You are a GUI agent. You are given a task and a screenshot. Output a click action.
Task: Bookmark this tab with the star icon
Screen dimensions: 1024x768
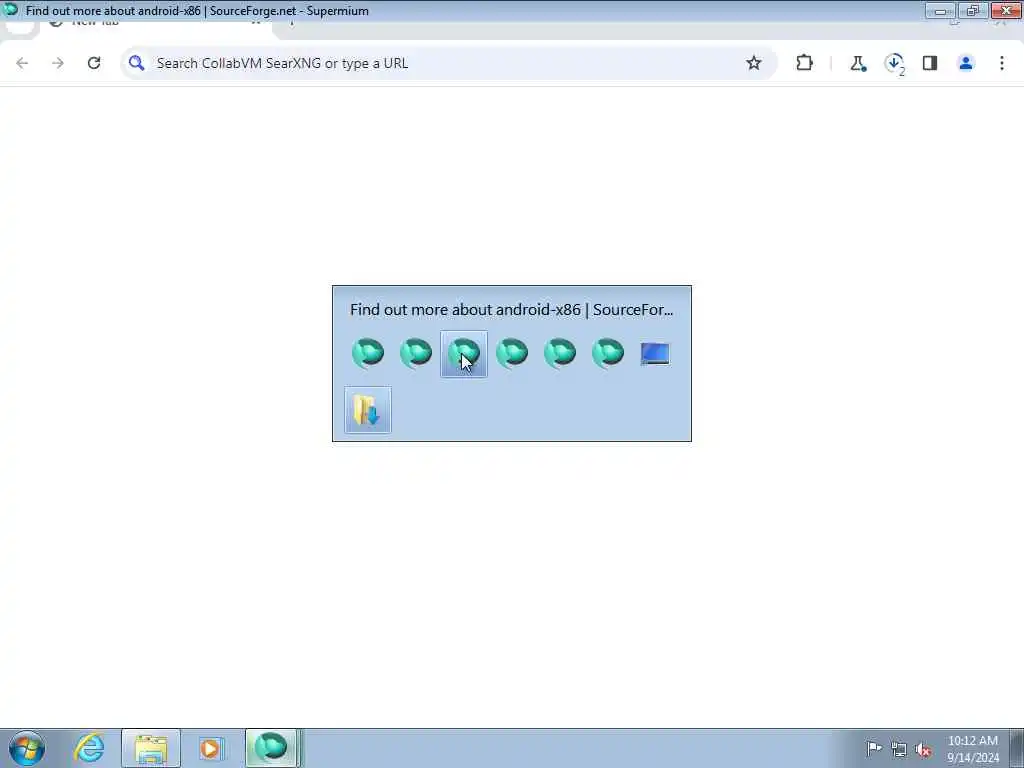coord(754,63)
